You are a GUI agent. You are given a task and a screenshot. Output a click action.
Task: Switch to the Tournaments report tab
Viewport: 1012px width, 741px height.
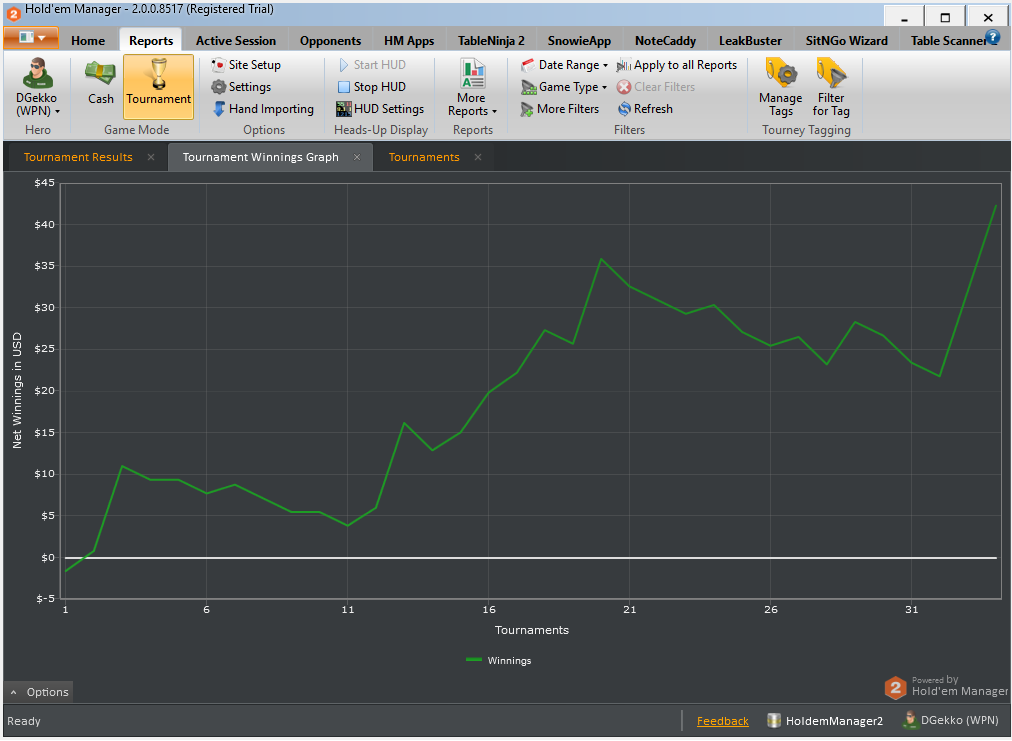[x=424, y=157]
